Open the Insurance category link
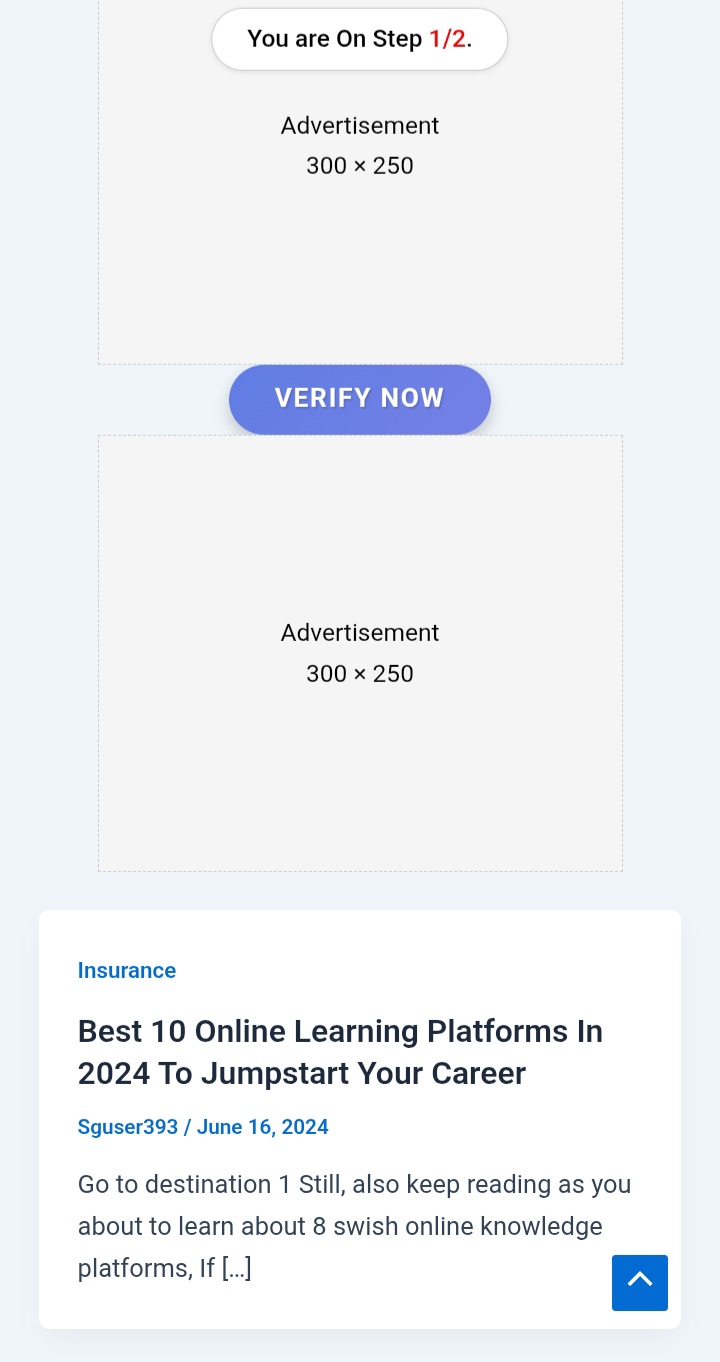 [127, 970]
